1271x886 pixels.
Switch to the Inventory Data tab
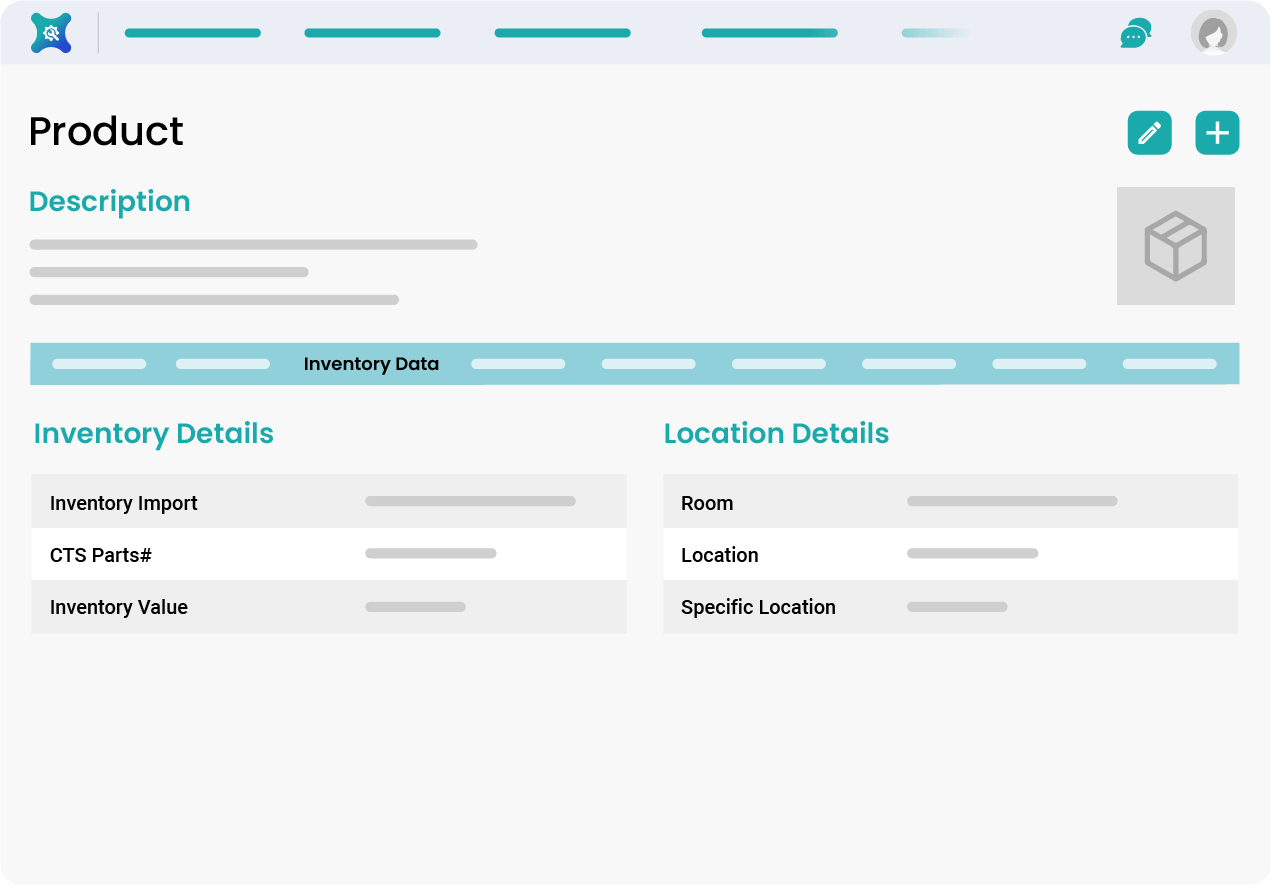point(371,363)
